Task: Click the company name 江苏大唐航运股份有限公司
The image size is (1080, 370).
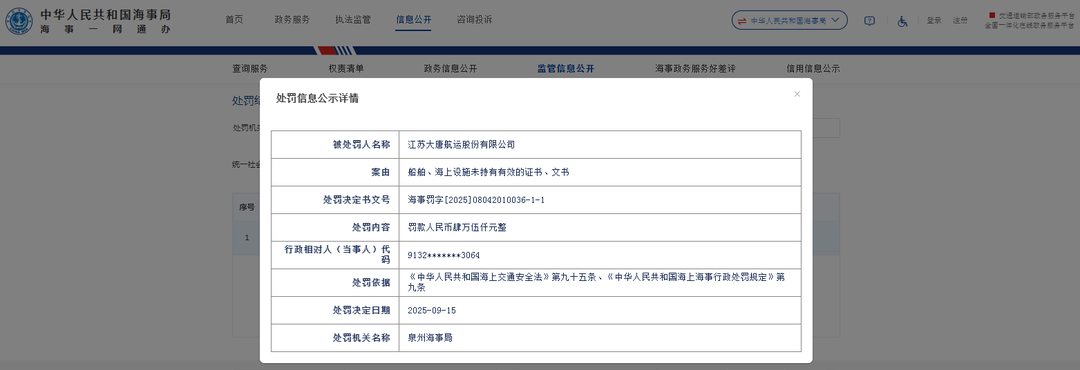Action: point(461,145)
